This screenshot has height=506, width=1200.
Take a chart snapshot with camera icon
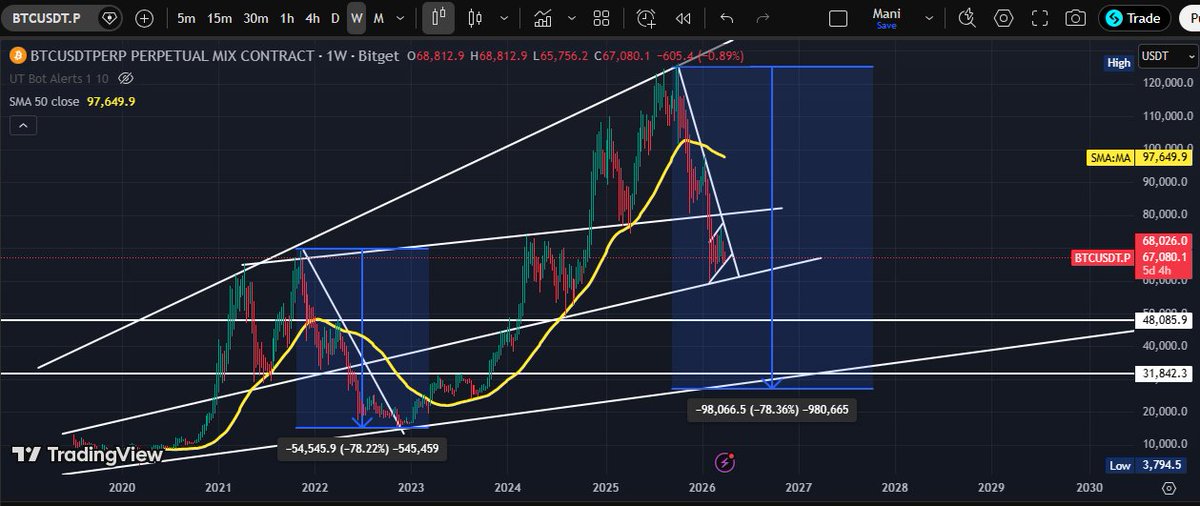point(1075,18)
